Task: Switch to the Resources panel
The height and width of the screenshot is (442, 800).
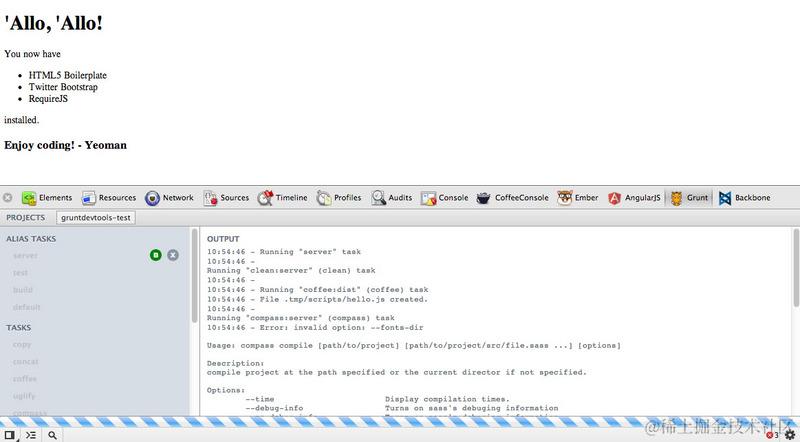Action: (109, 198)
